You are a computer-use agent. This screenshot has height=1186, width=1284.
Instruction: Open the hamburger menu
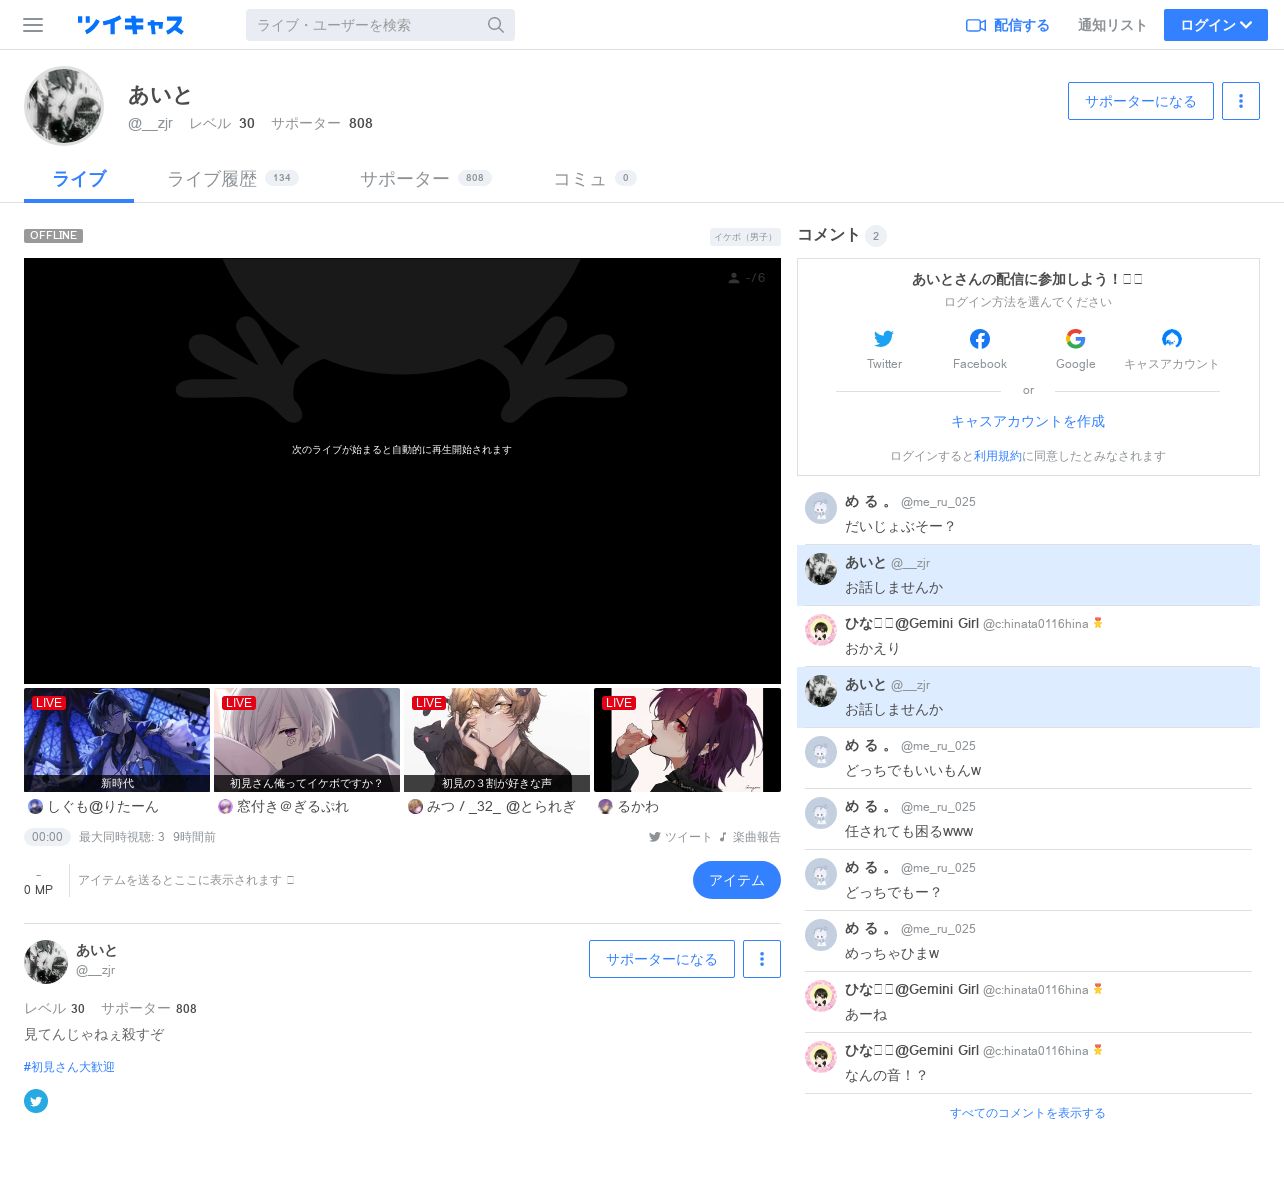point(33,25)
